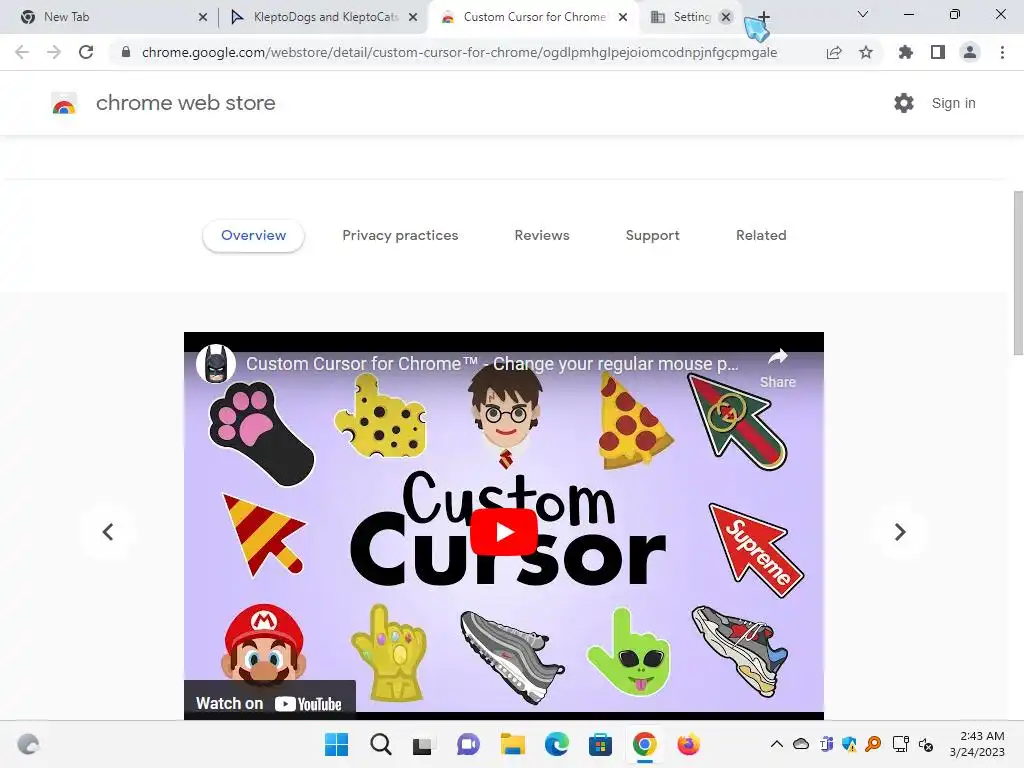Viewport: 1024px width, 768px height.
Task: Go forward to the next page
Action: [54, 52]
